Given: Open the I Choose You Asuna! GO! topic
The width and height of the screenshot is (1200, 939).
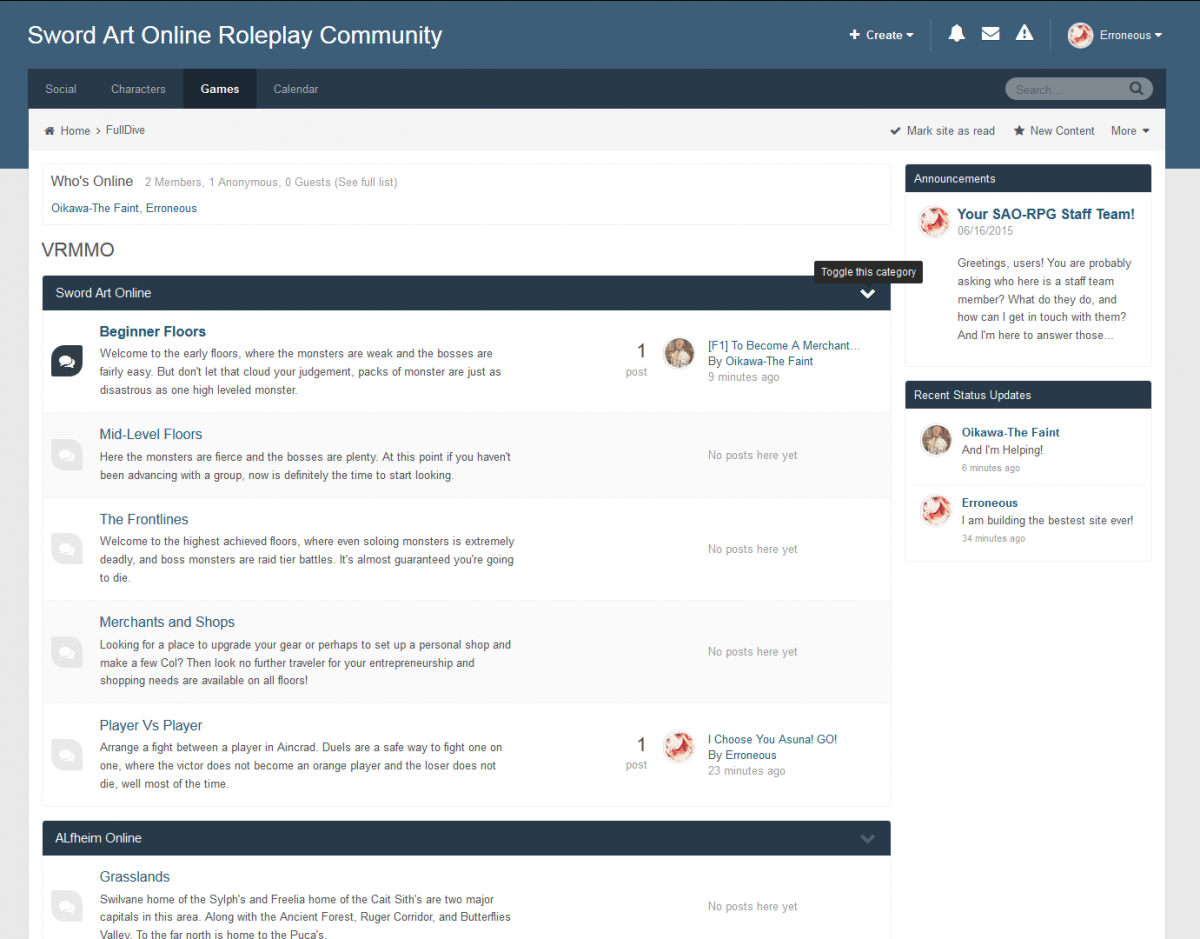Looking at the screenshot, I should coord(772,739).
